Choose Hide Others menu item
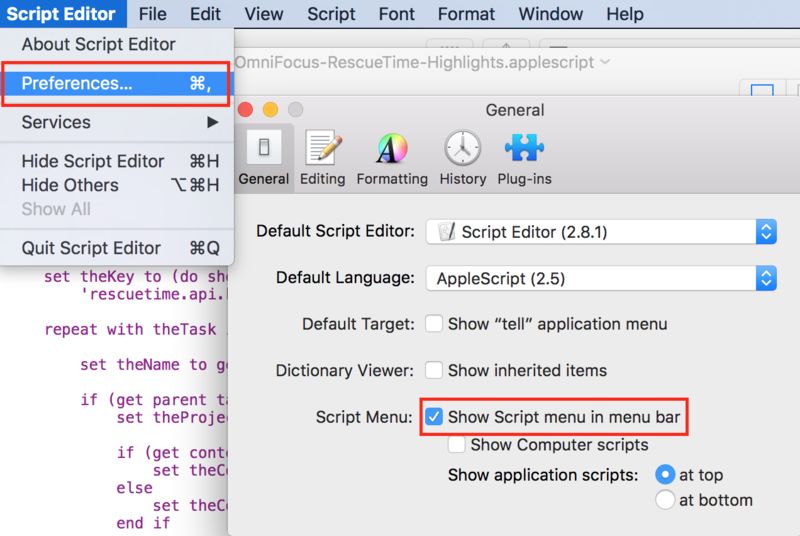 pyautogui.click(x=117, y=185)
